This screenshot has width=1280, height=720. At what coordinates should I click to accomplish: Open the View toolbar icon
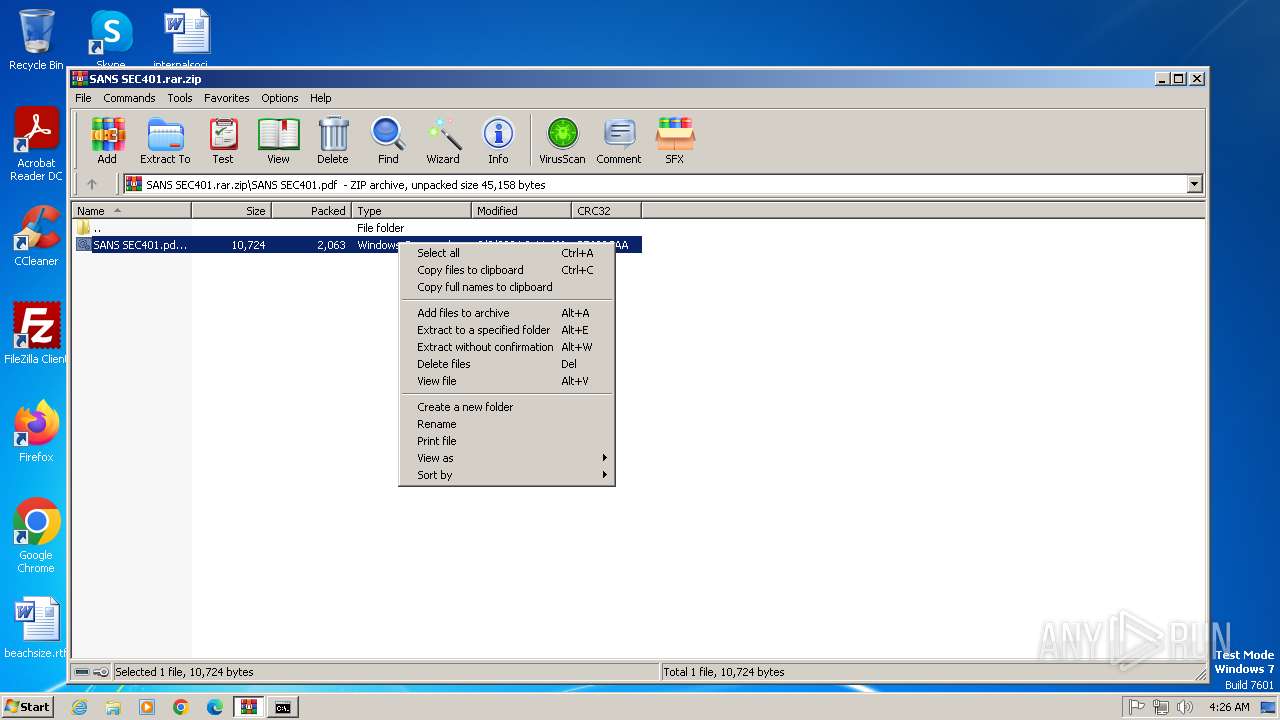tap(278, 140)
